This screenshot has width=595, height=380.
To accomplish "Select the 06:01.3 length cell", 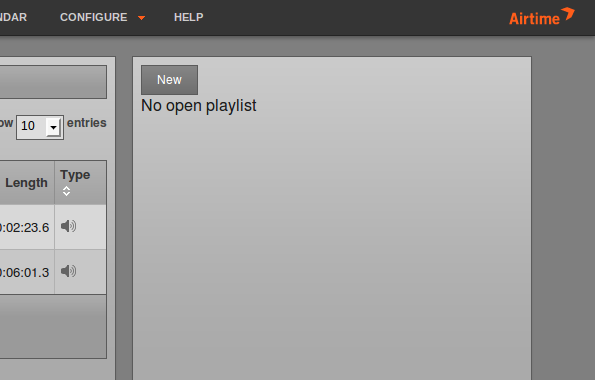I will (x=27, y=272).
